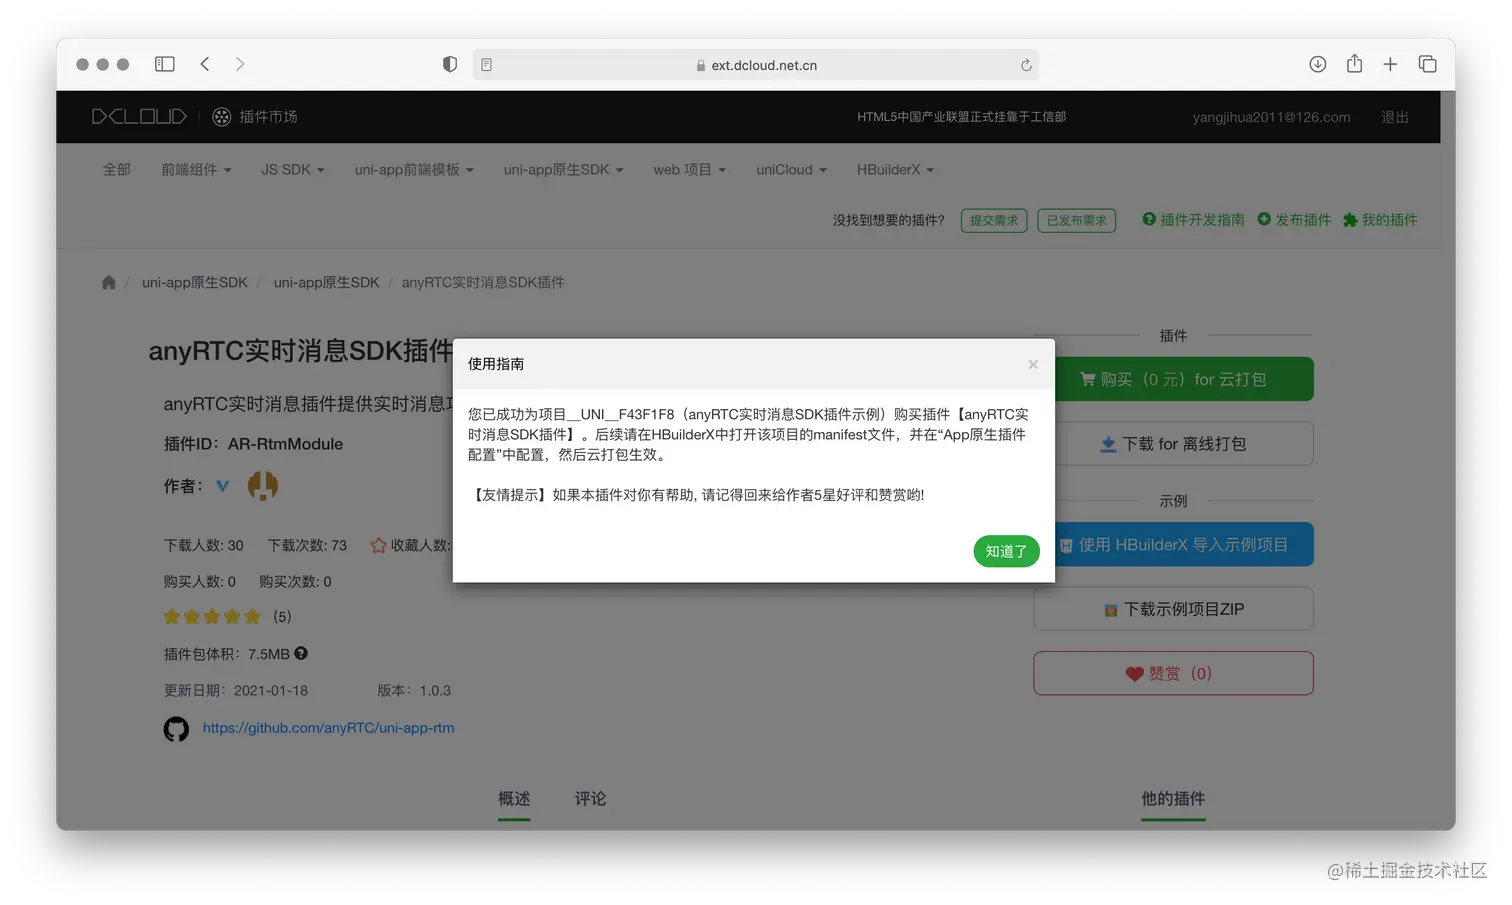Click the author avatar image
Screen dimensions: 1512x905
pyautogui.click(x=263, y=486)
